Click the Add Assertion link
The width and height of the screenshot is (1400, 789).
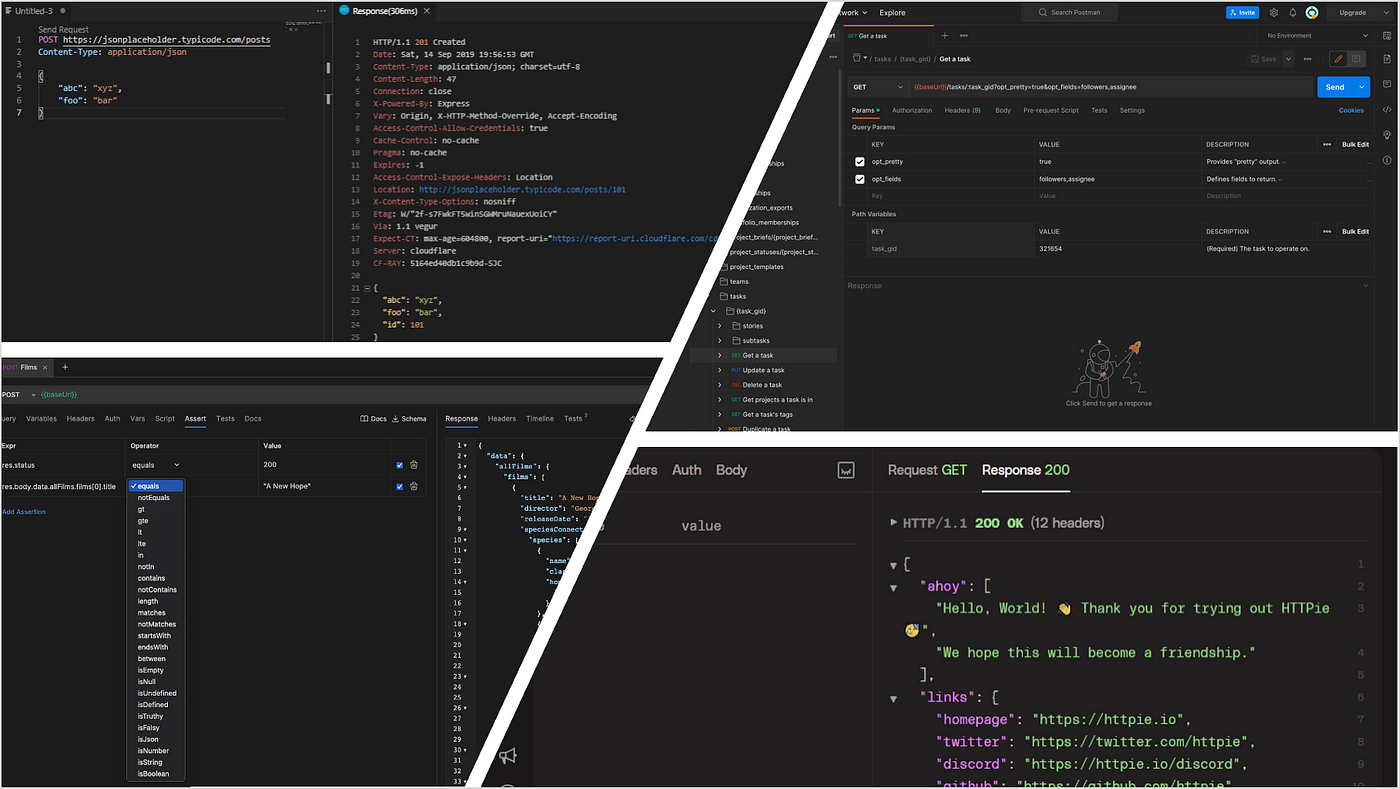[23, 512]
